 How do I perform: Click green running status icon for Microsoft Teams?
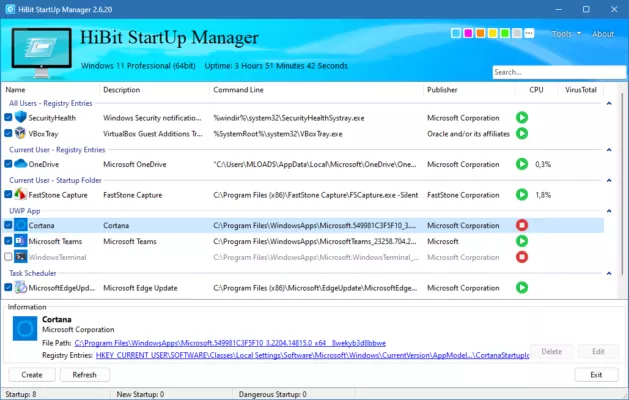point(522,241)
